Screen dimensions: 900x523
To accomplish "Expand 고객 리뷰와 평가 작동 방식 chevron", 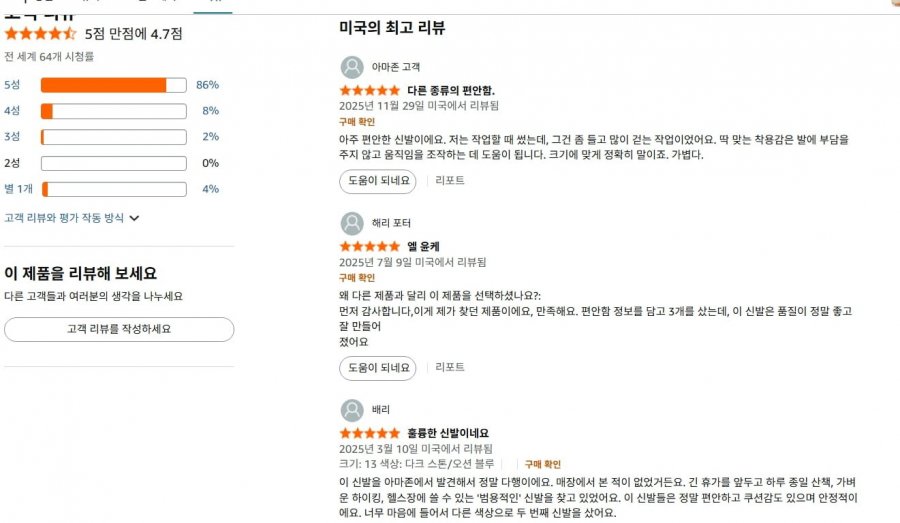I will point(134,217).
